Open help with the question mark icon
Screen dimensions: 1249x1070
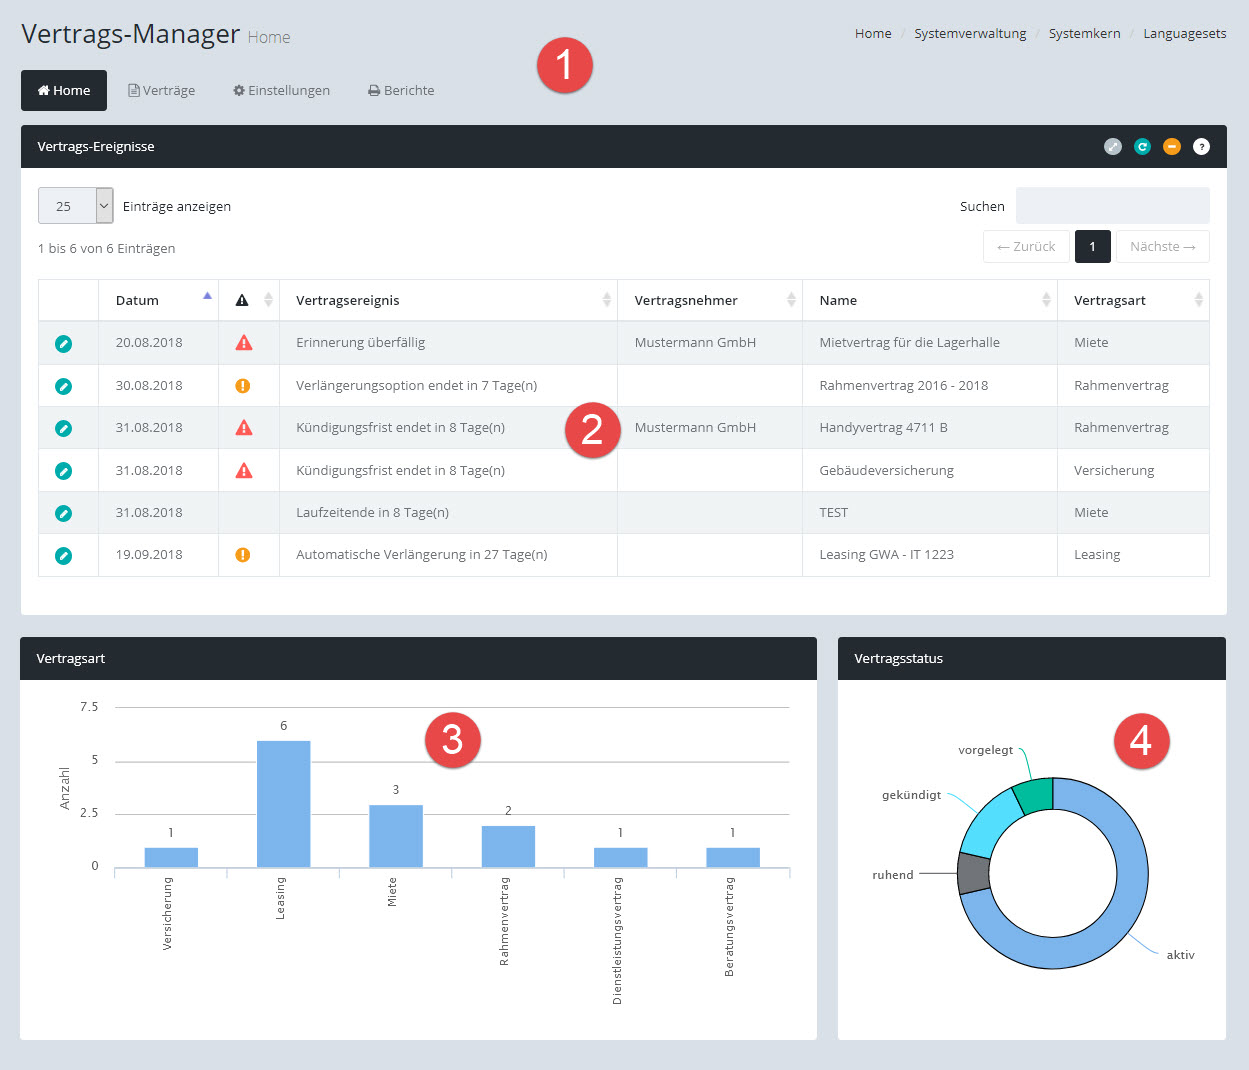point(1201,147)
